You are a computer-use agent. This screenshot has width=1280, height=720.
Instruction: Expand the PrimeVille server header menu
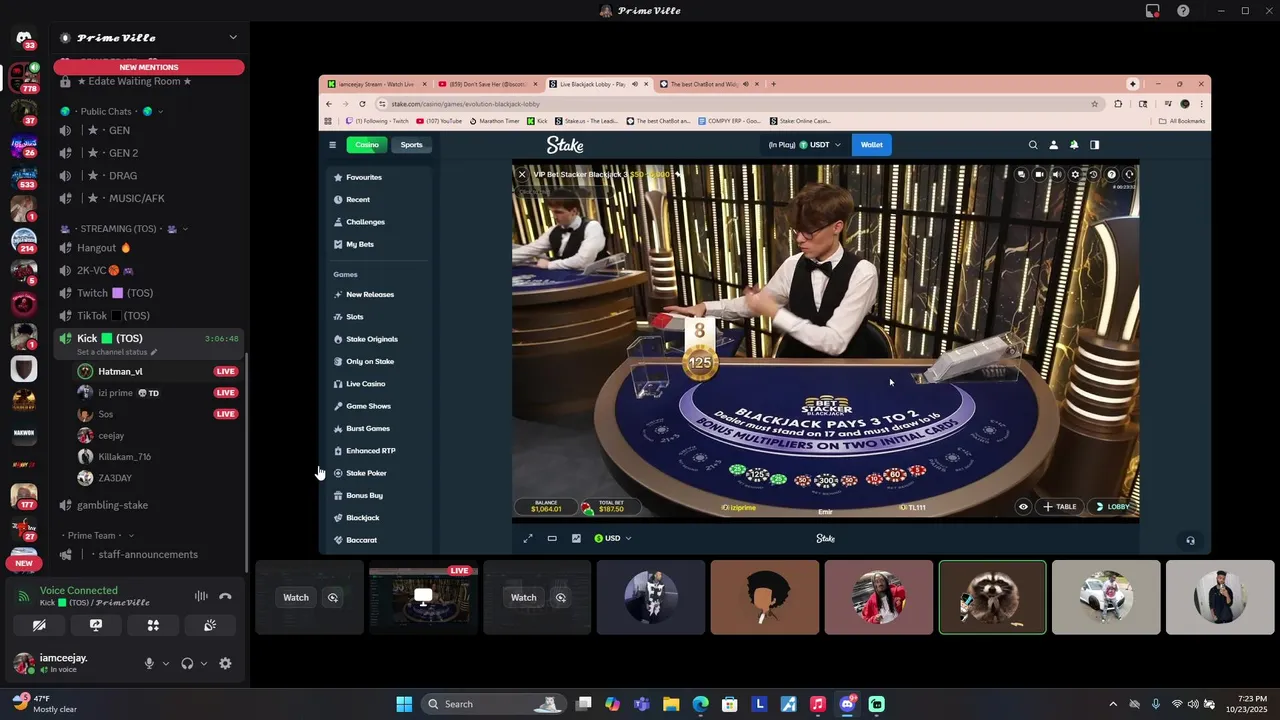(x=149, y=38)
